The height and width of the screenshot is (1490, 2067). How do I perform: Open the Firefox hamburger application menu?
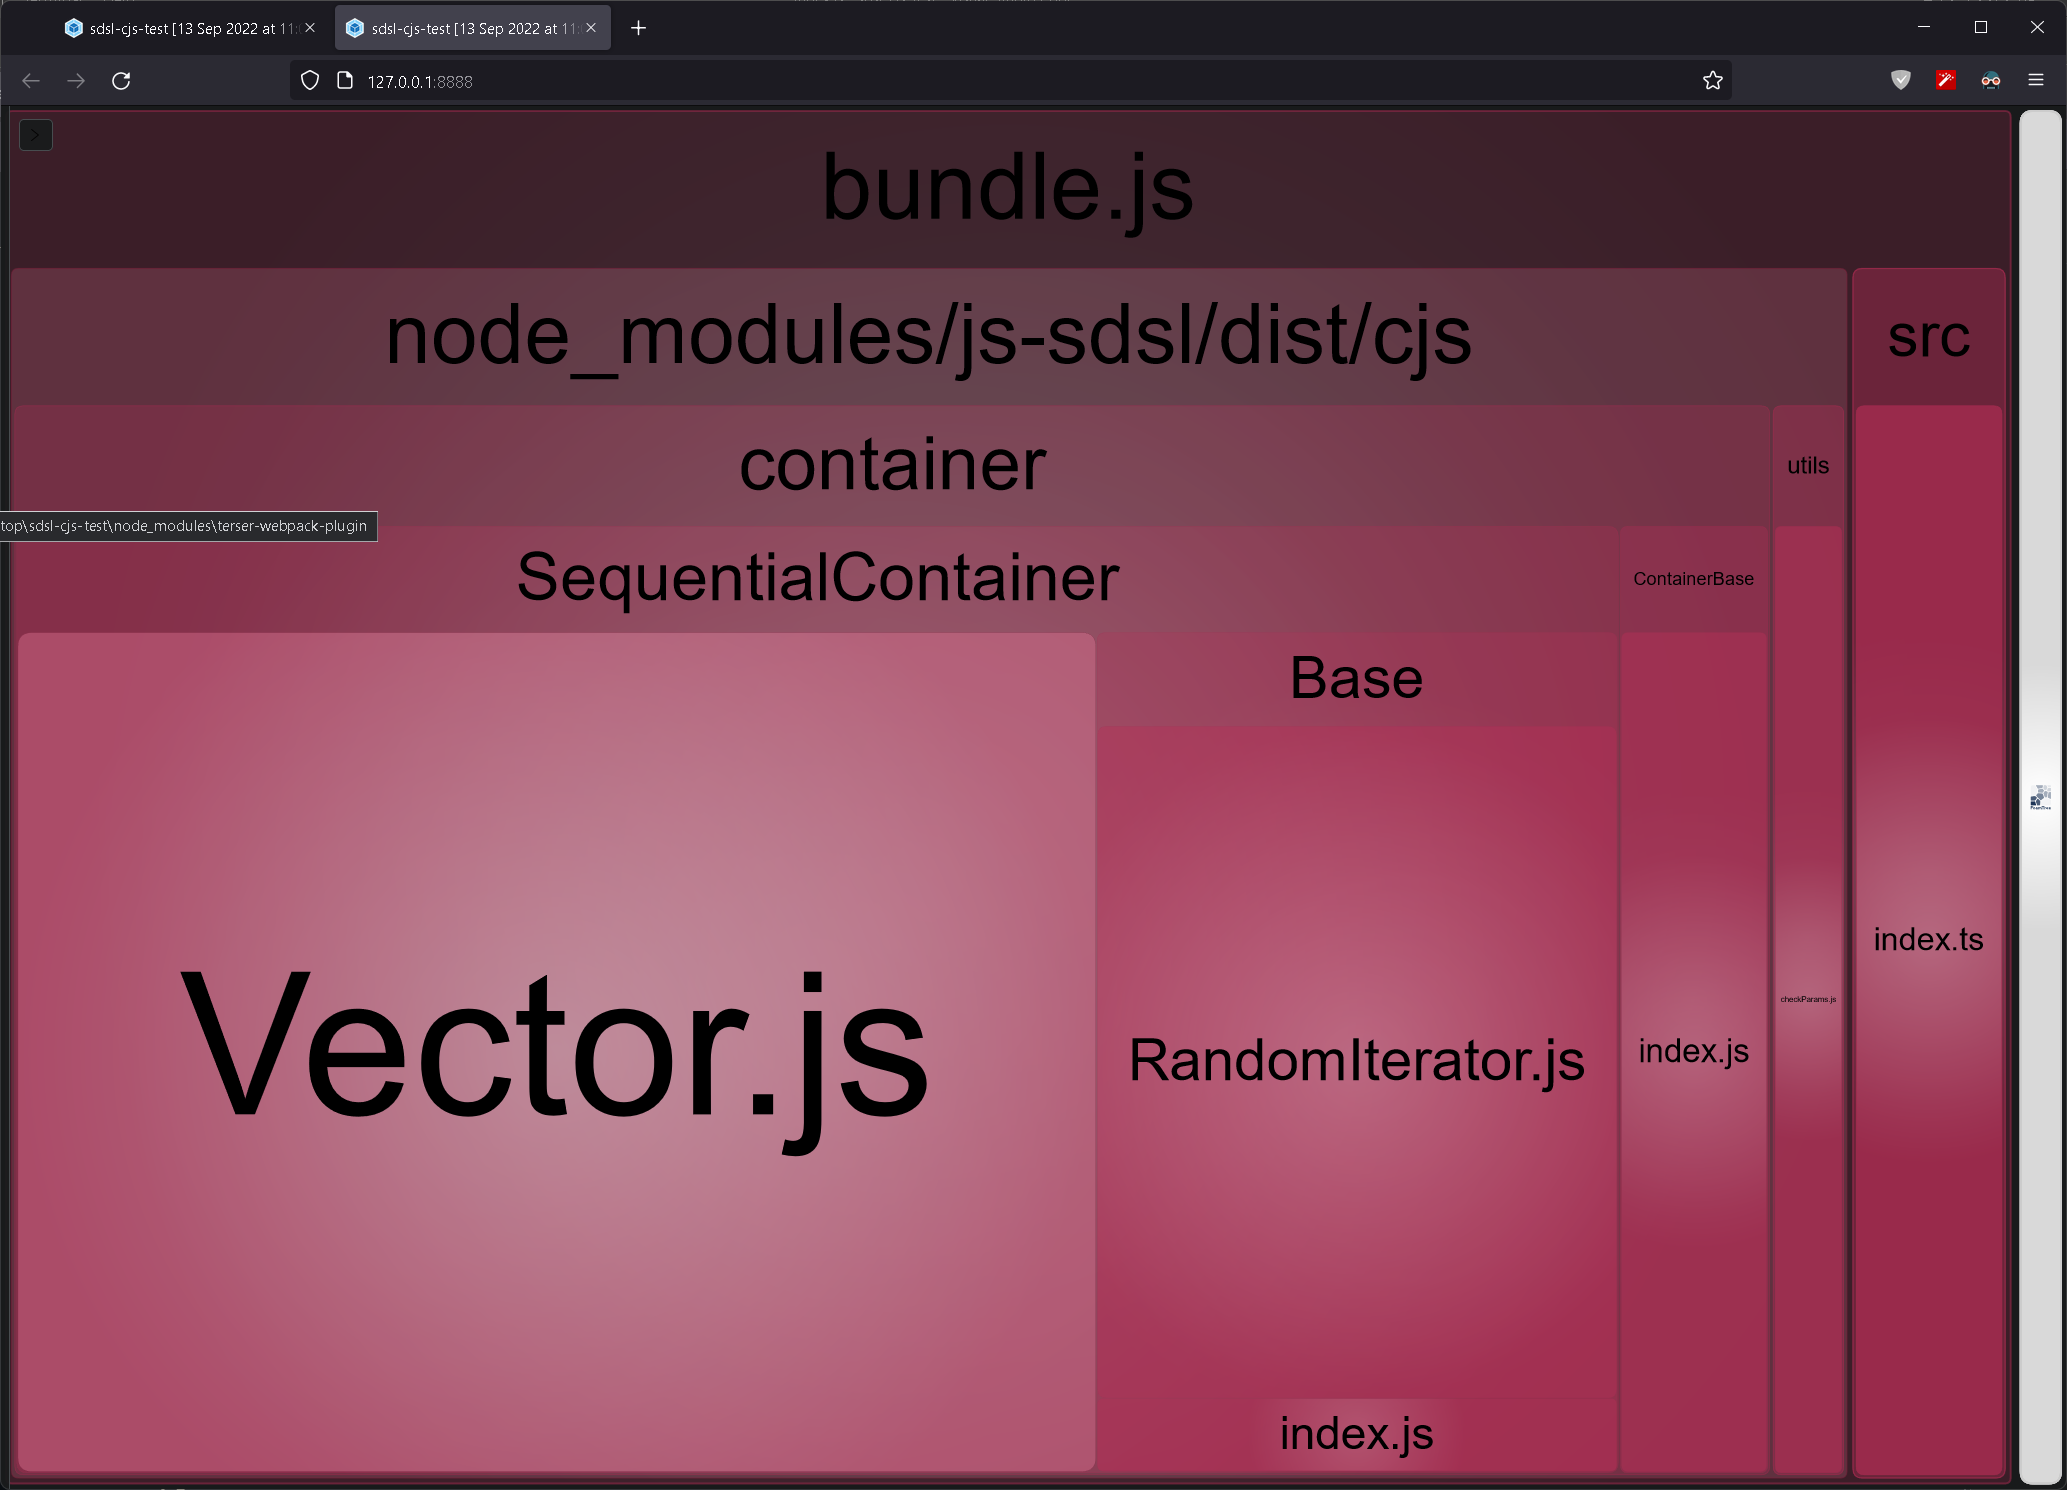pos(2035,81)
